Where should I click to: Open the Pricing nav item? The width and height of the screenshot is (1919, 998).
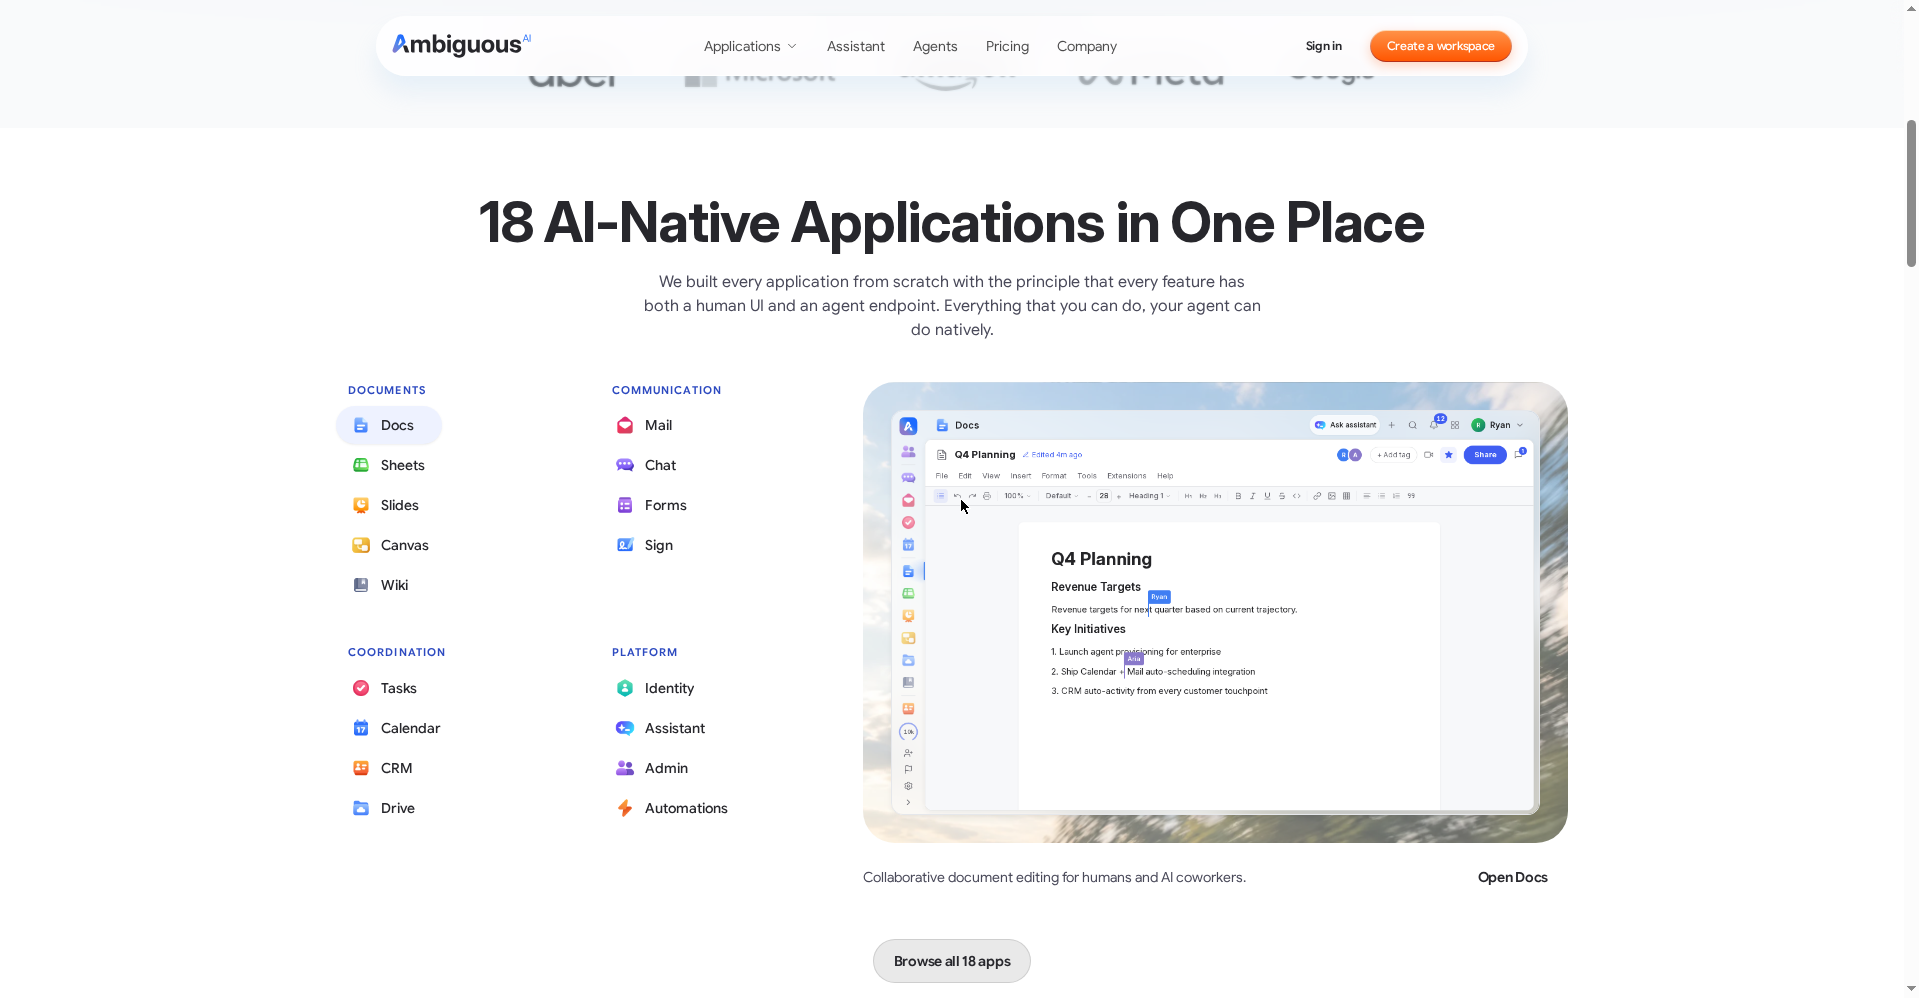(x=1007, y=46)
